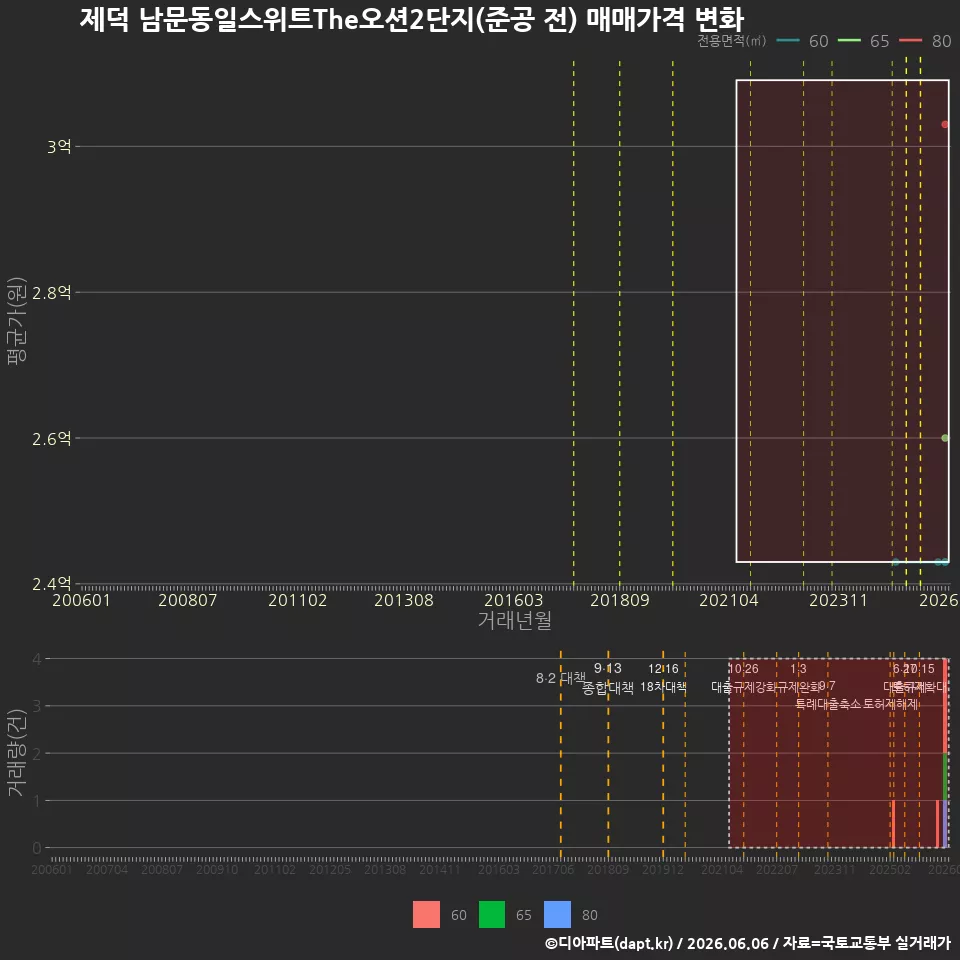The height and width of the screenshot is (960, 960).
Task: Click the '18차대책' annotation text
Action: (663, 687)
